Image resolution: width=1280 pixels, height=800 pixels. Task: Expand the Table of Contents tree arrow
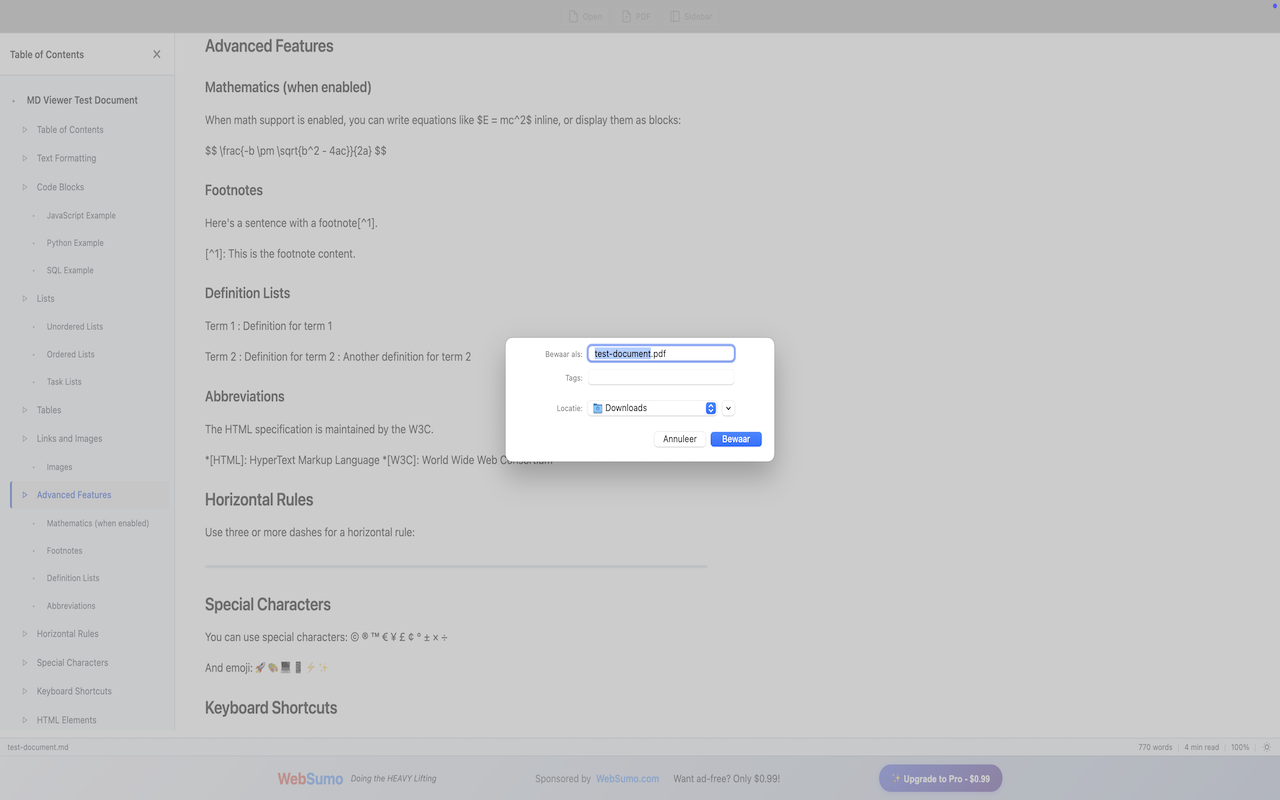[x=25, y=129]
